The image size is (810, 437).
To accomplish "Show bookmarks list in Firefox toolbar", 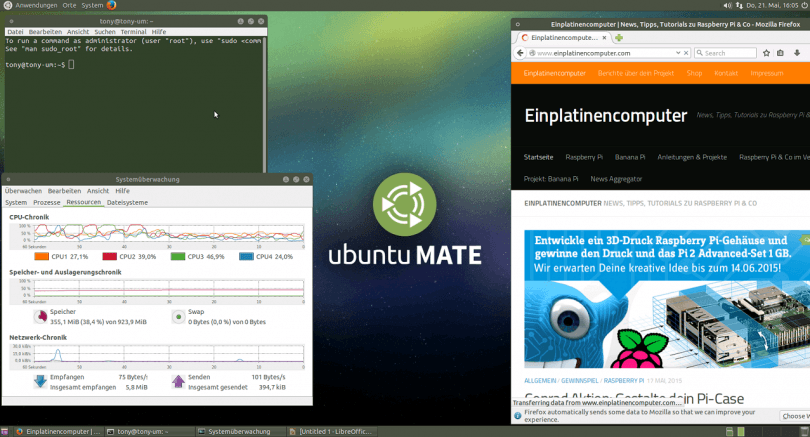I will click(781, 53).
